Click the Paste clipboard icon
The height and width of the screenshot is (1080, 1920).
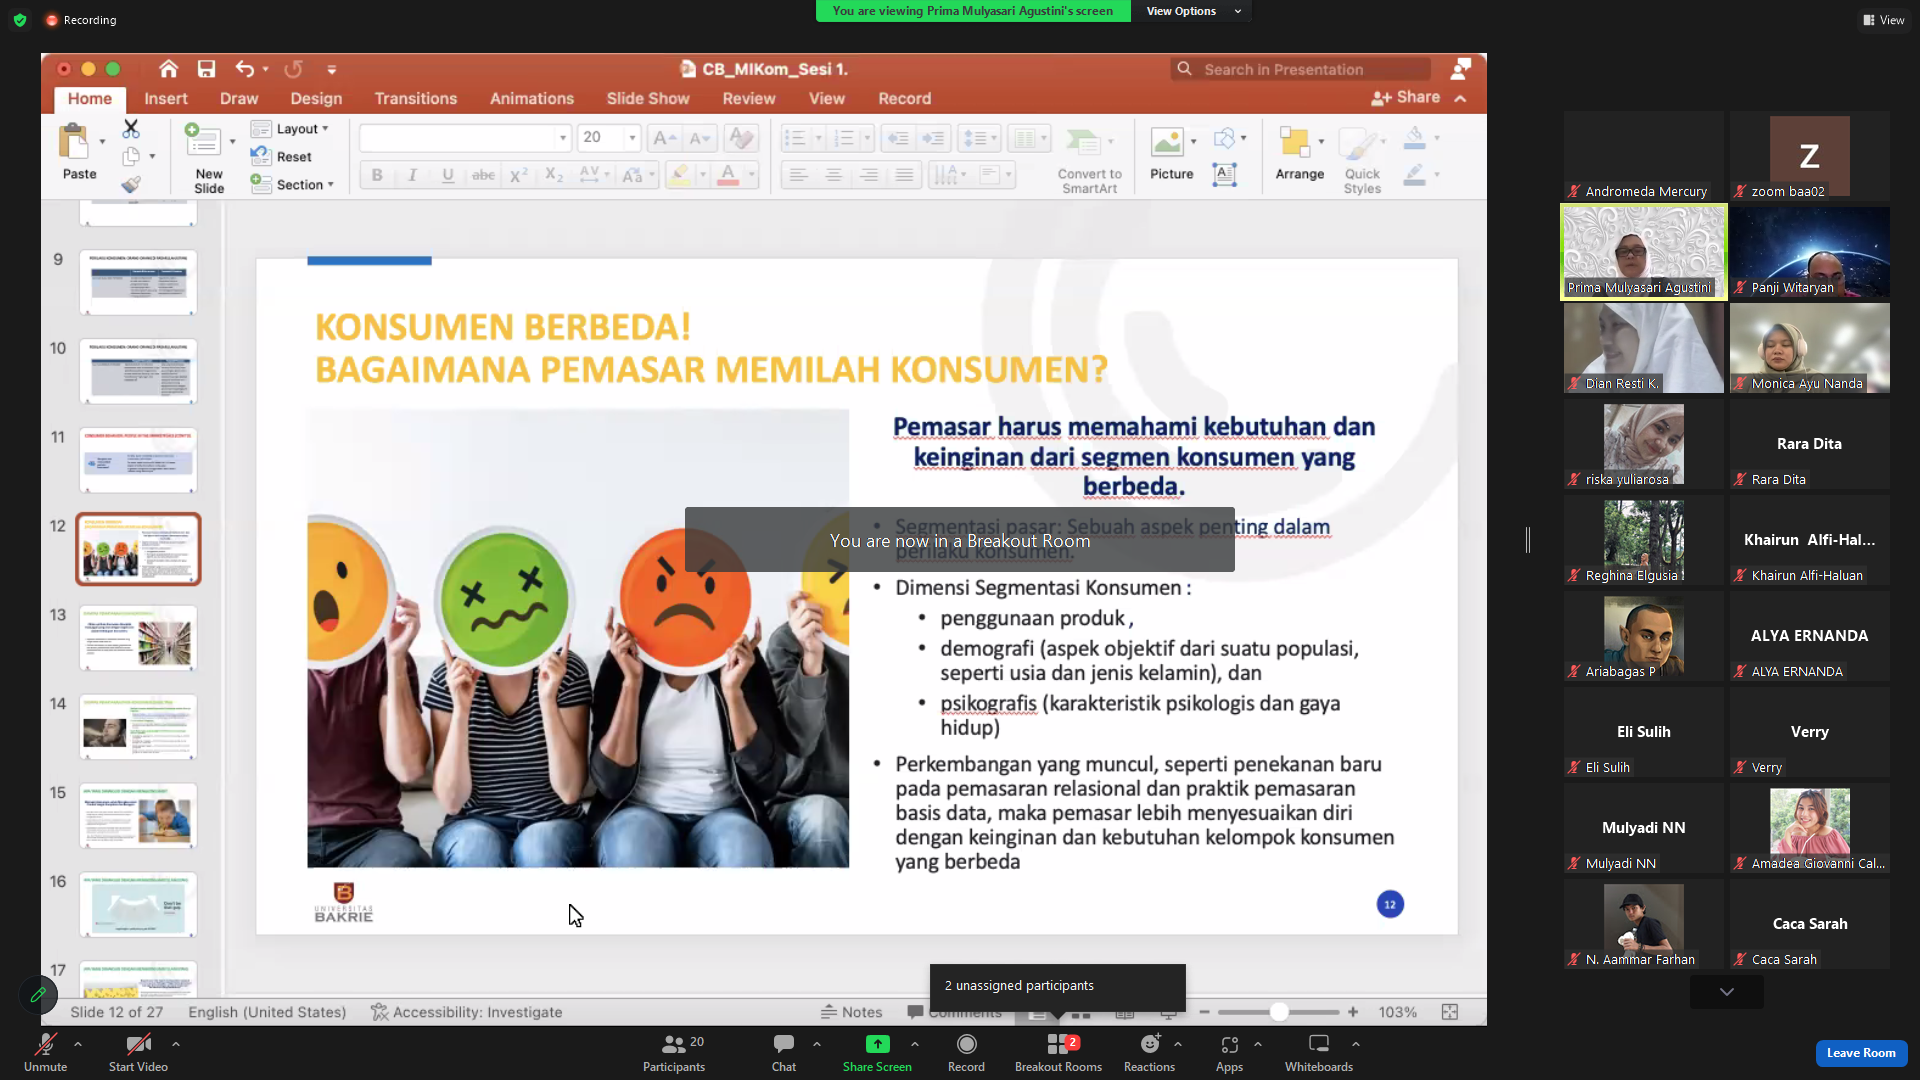tap(74, 142)
